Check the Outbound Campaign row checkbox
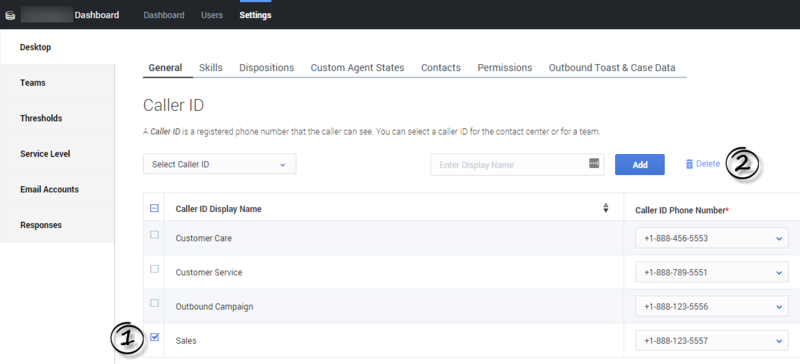This screenshot has height=364, width=800. click(x=154, y=303)
